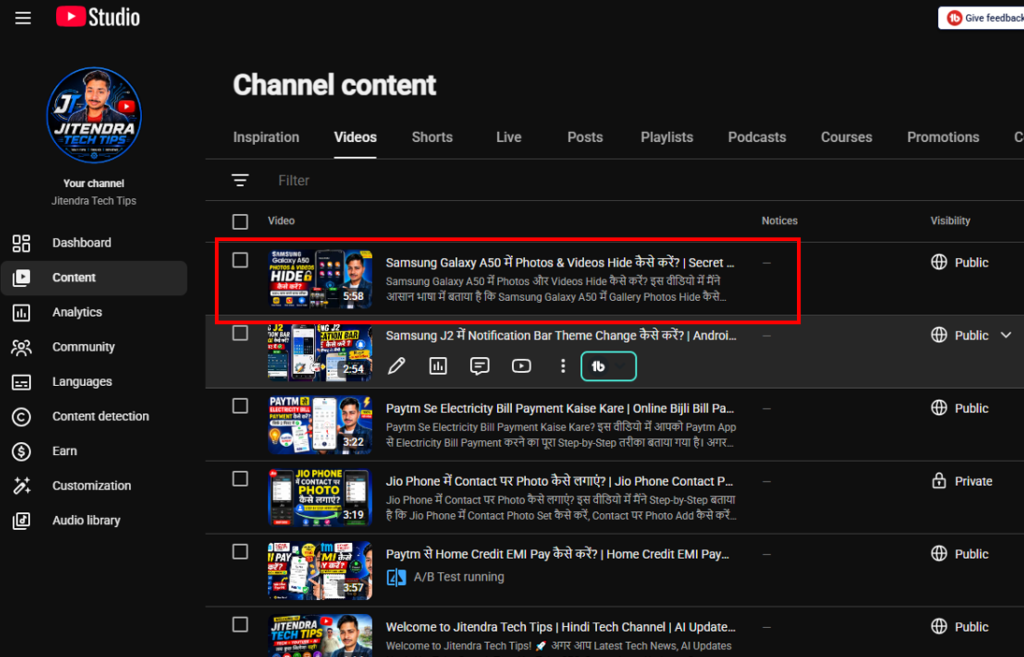
Task: Open analytics icon for Samsung J2 video
Action: pyautogui.click(x=438, y=366)
